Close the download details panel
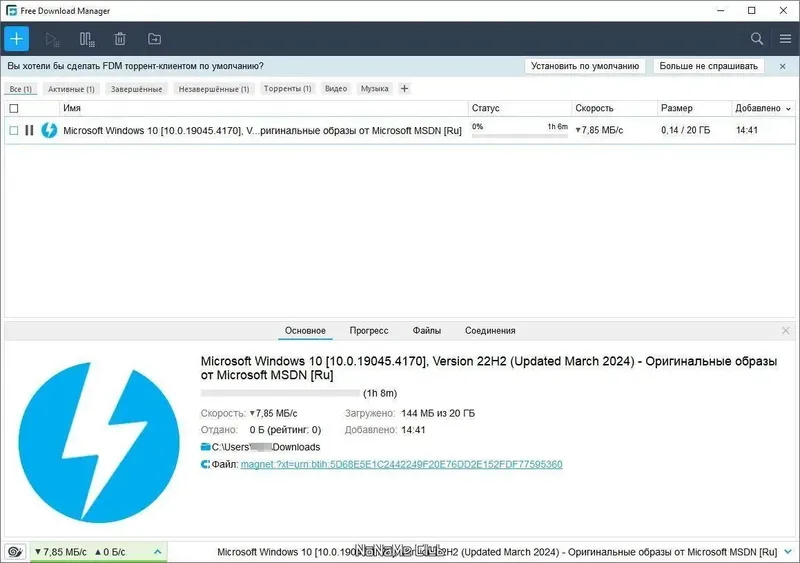 tap(786, 331)
